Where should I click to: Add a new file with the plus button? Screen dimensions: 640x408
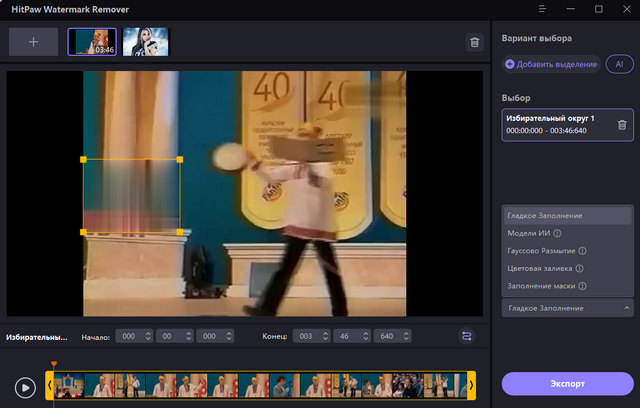coord(33,42)
